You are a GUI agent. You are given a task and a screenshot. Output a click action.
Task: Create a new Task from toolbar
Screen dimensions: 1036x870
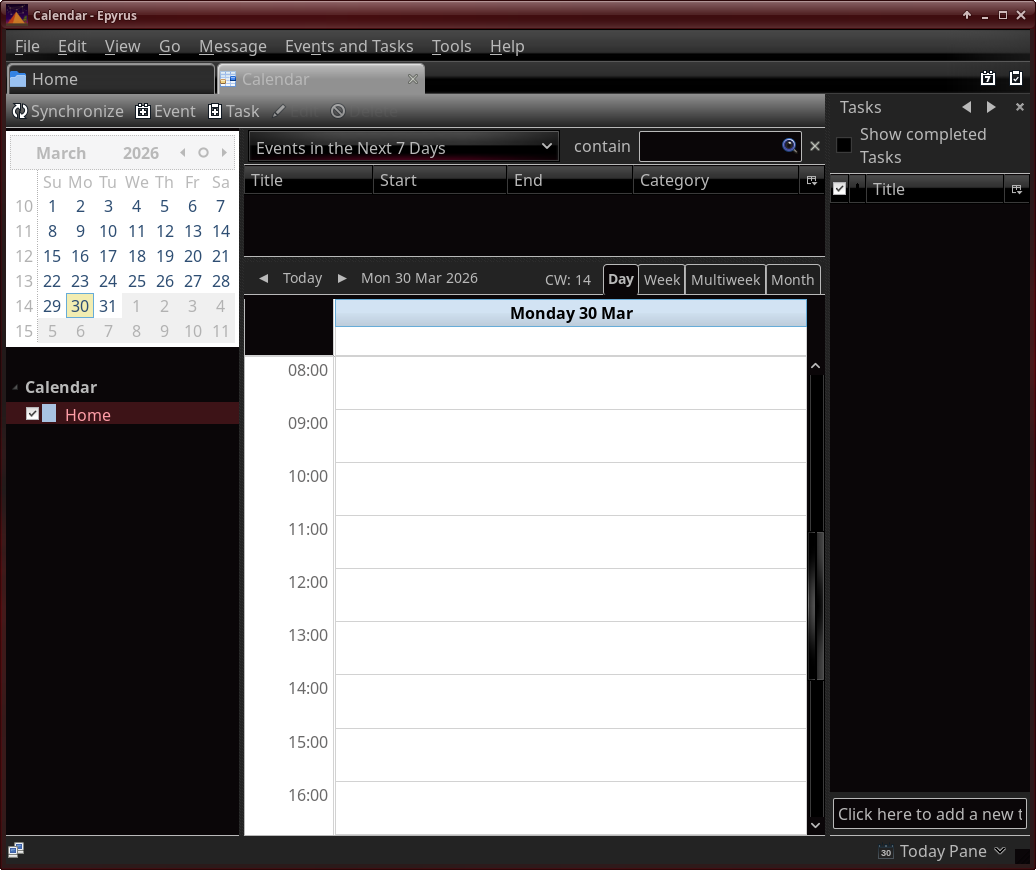click(215, 111)
